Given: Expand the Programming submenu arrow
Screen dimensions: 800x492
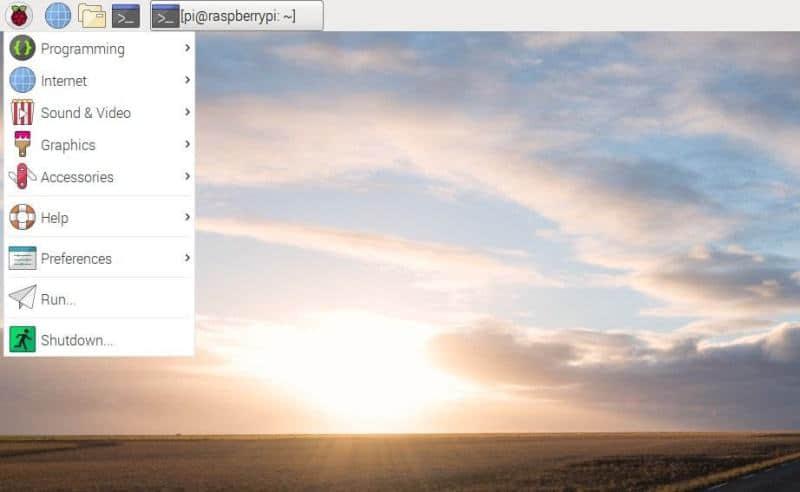Looking at the screenshot, I should click(x=187, y=48).
